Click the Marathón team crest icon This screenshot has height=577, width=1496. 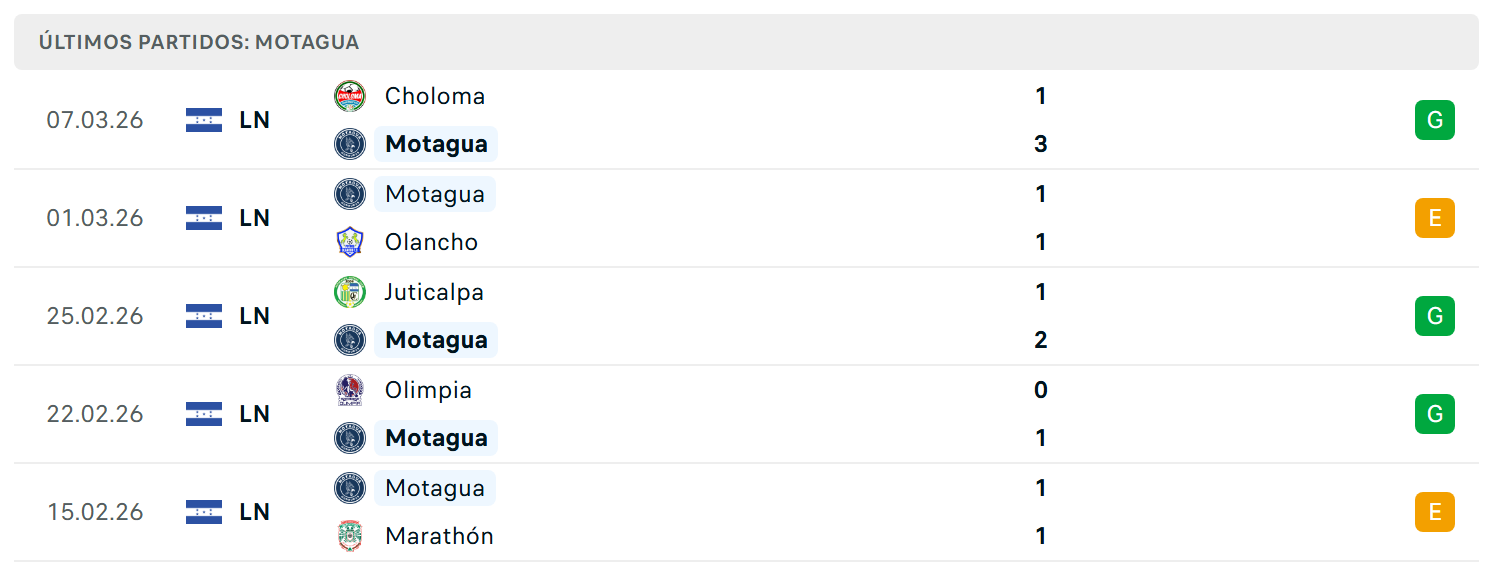point(350,536)
